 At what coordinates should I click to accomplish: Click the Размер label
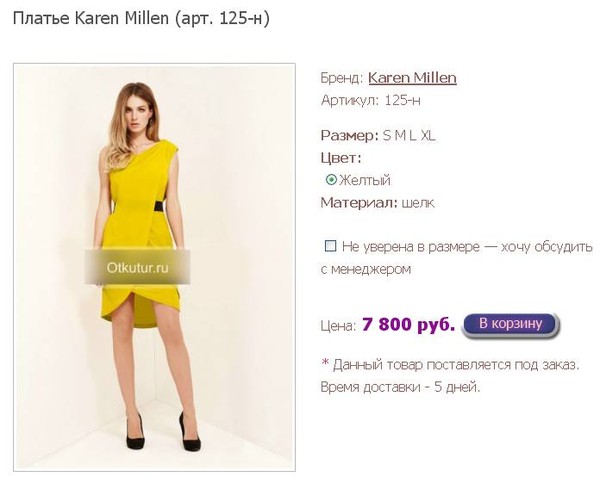pyautogui.click(x=349, y=135)
